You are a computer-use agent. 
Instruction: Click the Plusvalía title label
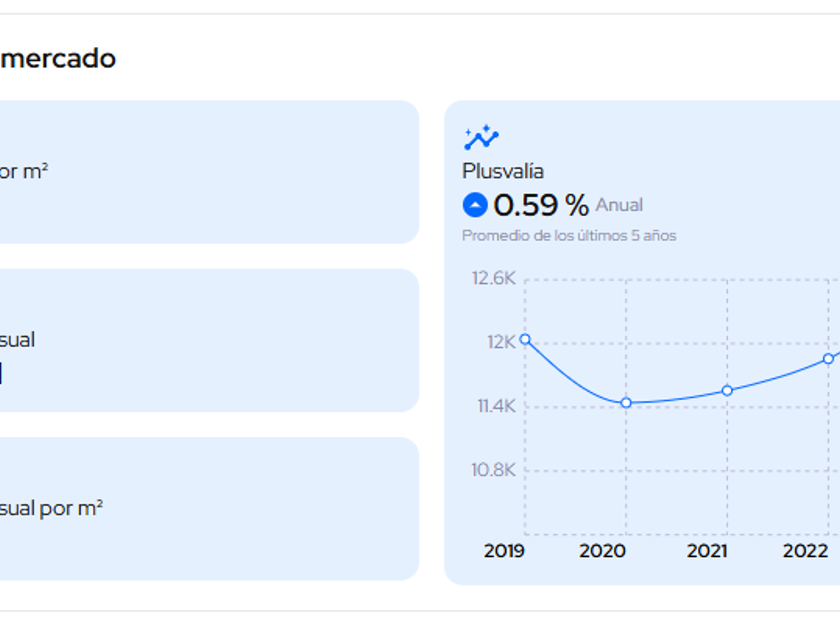(503, 172)
